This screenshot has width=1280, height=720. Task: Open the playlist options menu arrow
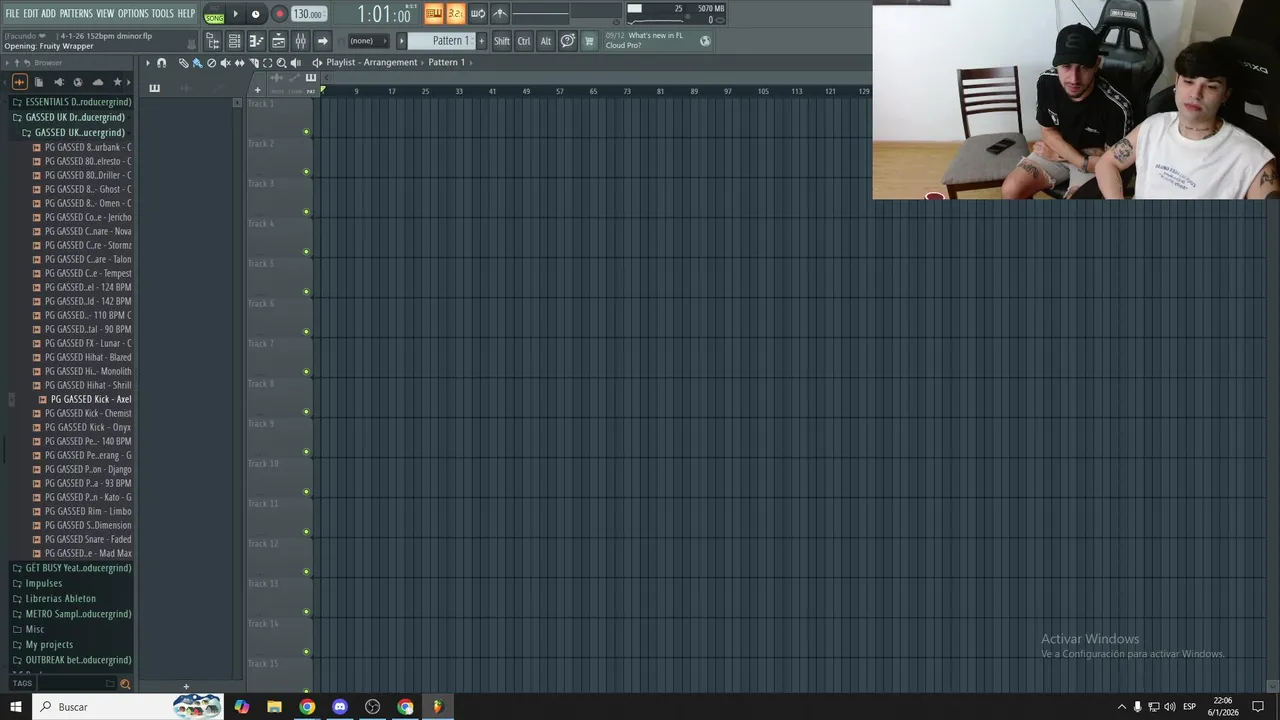[x=147, y=63]
